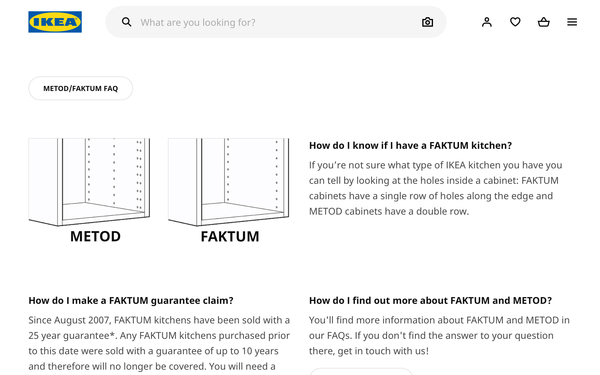The width and height of the screenshot is (600, 375).
Task: Click the search magnifier icon
Action: (x=127, y=22)
